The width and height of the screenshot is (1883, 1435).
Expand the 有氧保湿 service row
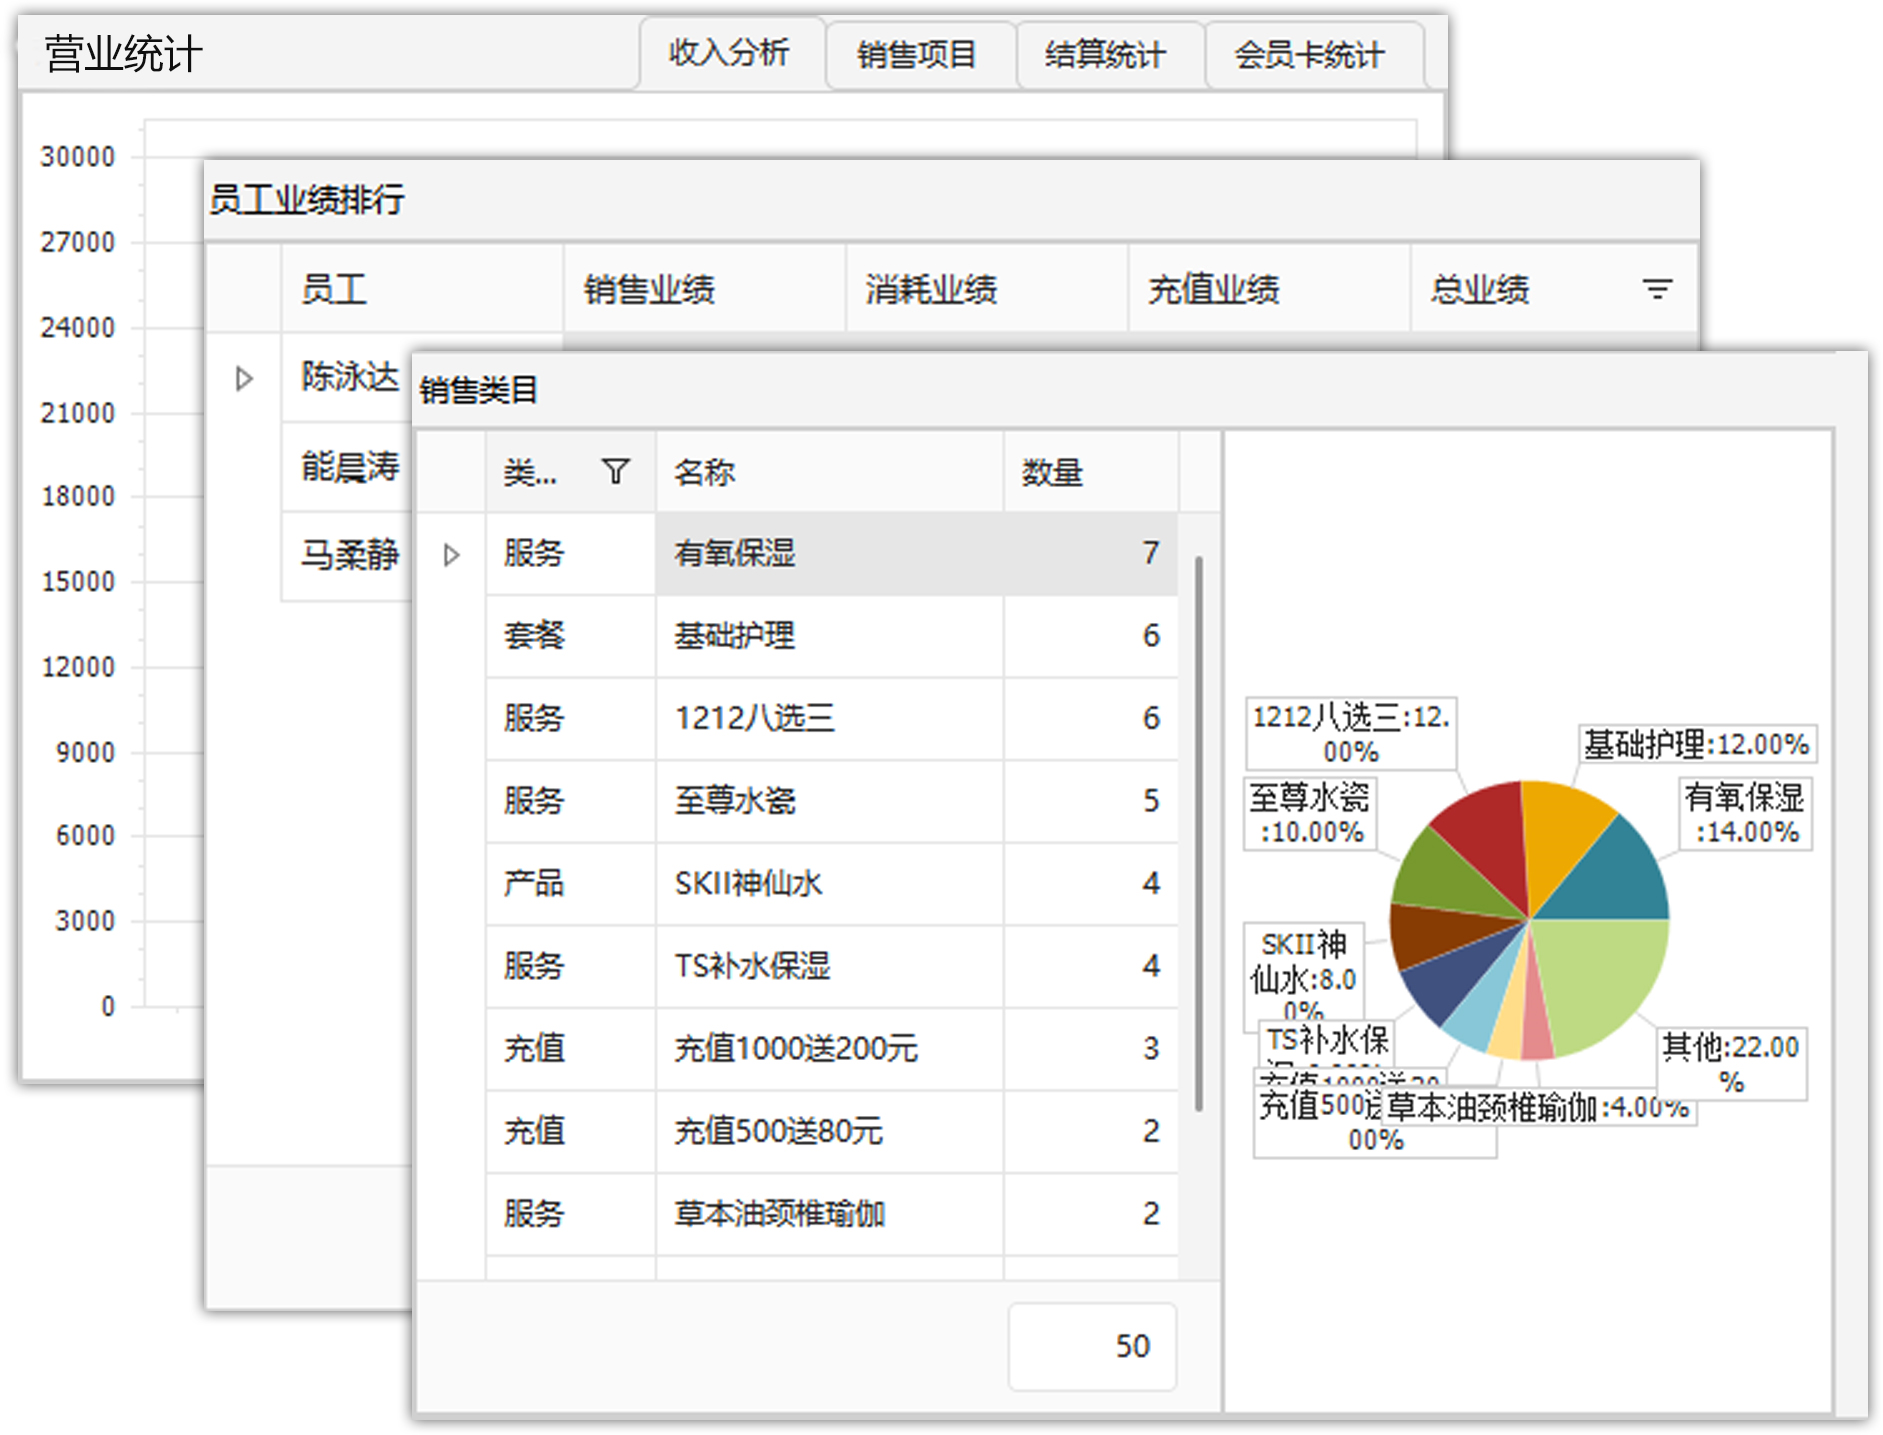tap(452, 553)
